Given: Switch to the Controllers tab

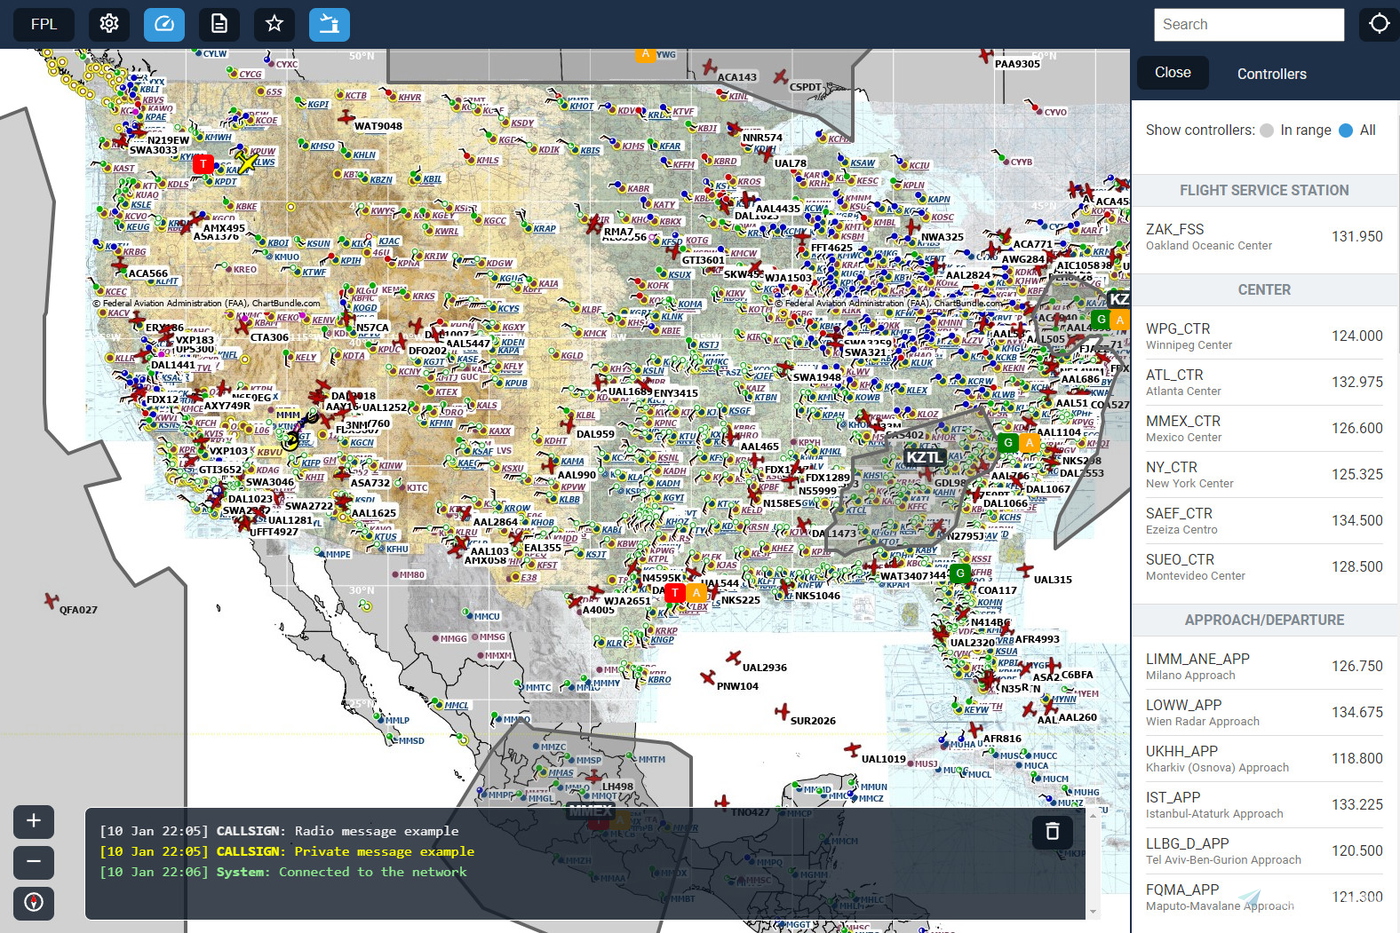Looking at the screenshot, I should pos(1271,73).
